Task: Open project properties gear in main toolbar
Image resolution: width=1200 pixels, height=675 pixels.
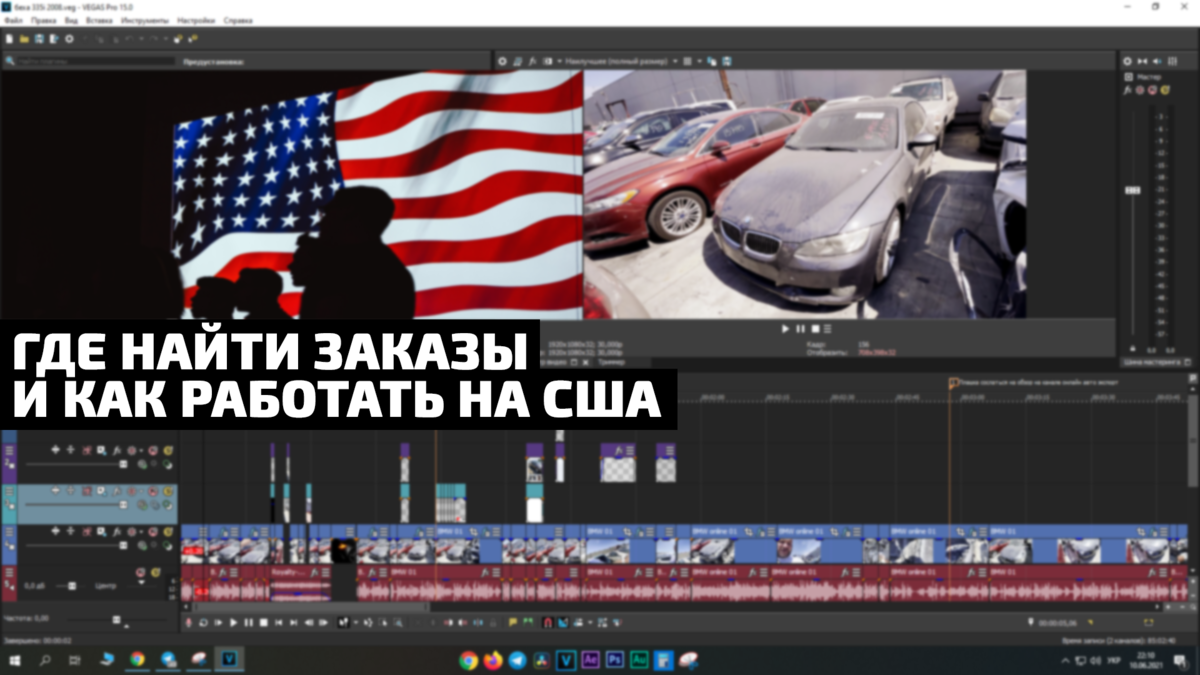Action: click(x=69, y=39)
